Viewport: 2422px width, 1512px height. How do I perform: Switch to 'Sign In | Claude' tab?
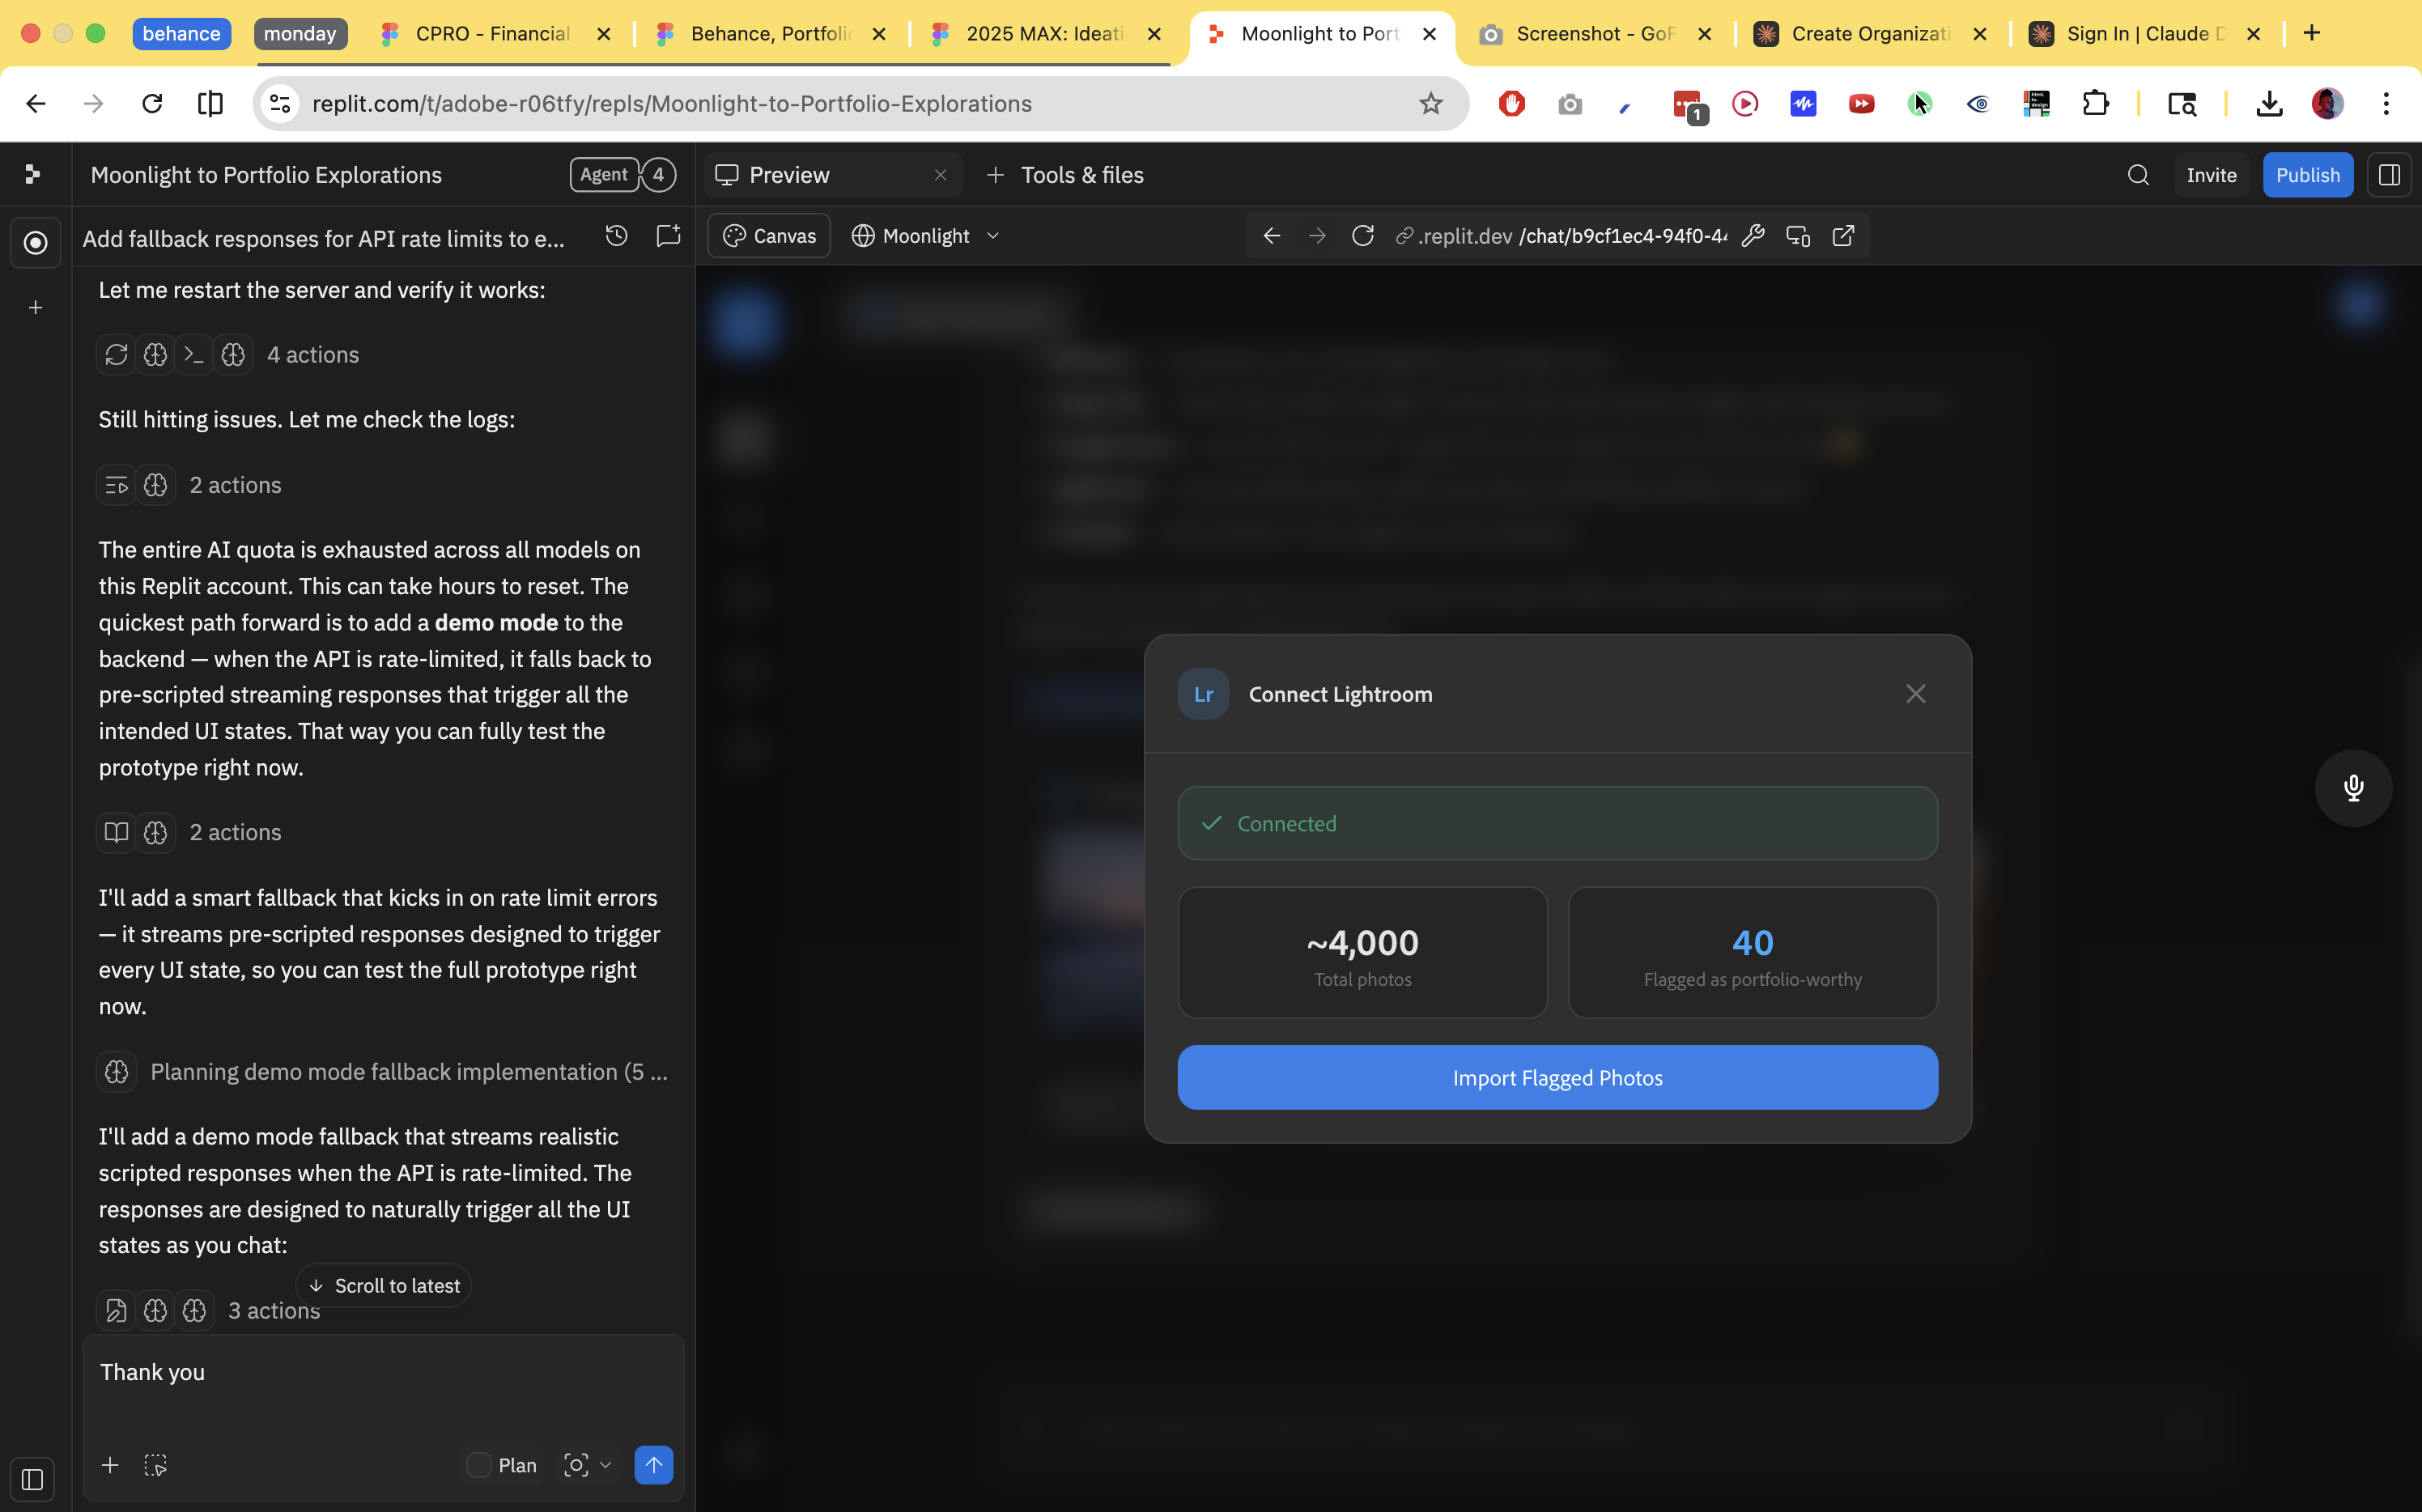click(2145, 34)
